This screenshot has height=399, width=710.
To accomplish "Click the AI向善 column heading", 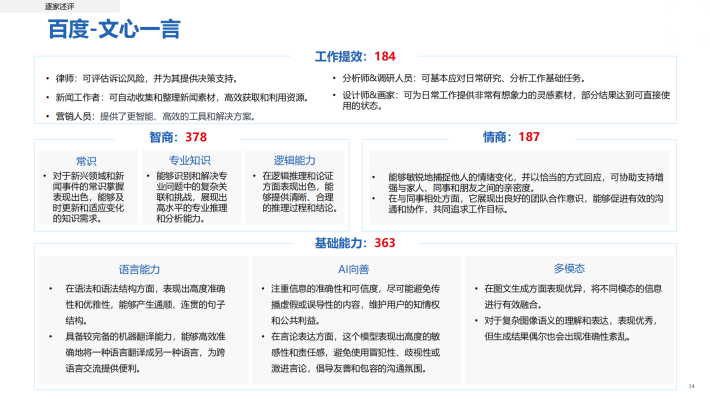I will coord(354,269).
